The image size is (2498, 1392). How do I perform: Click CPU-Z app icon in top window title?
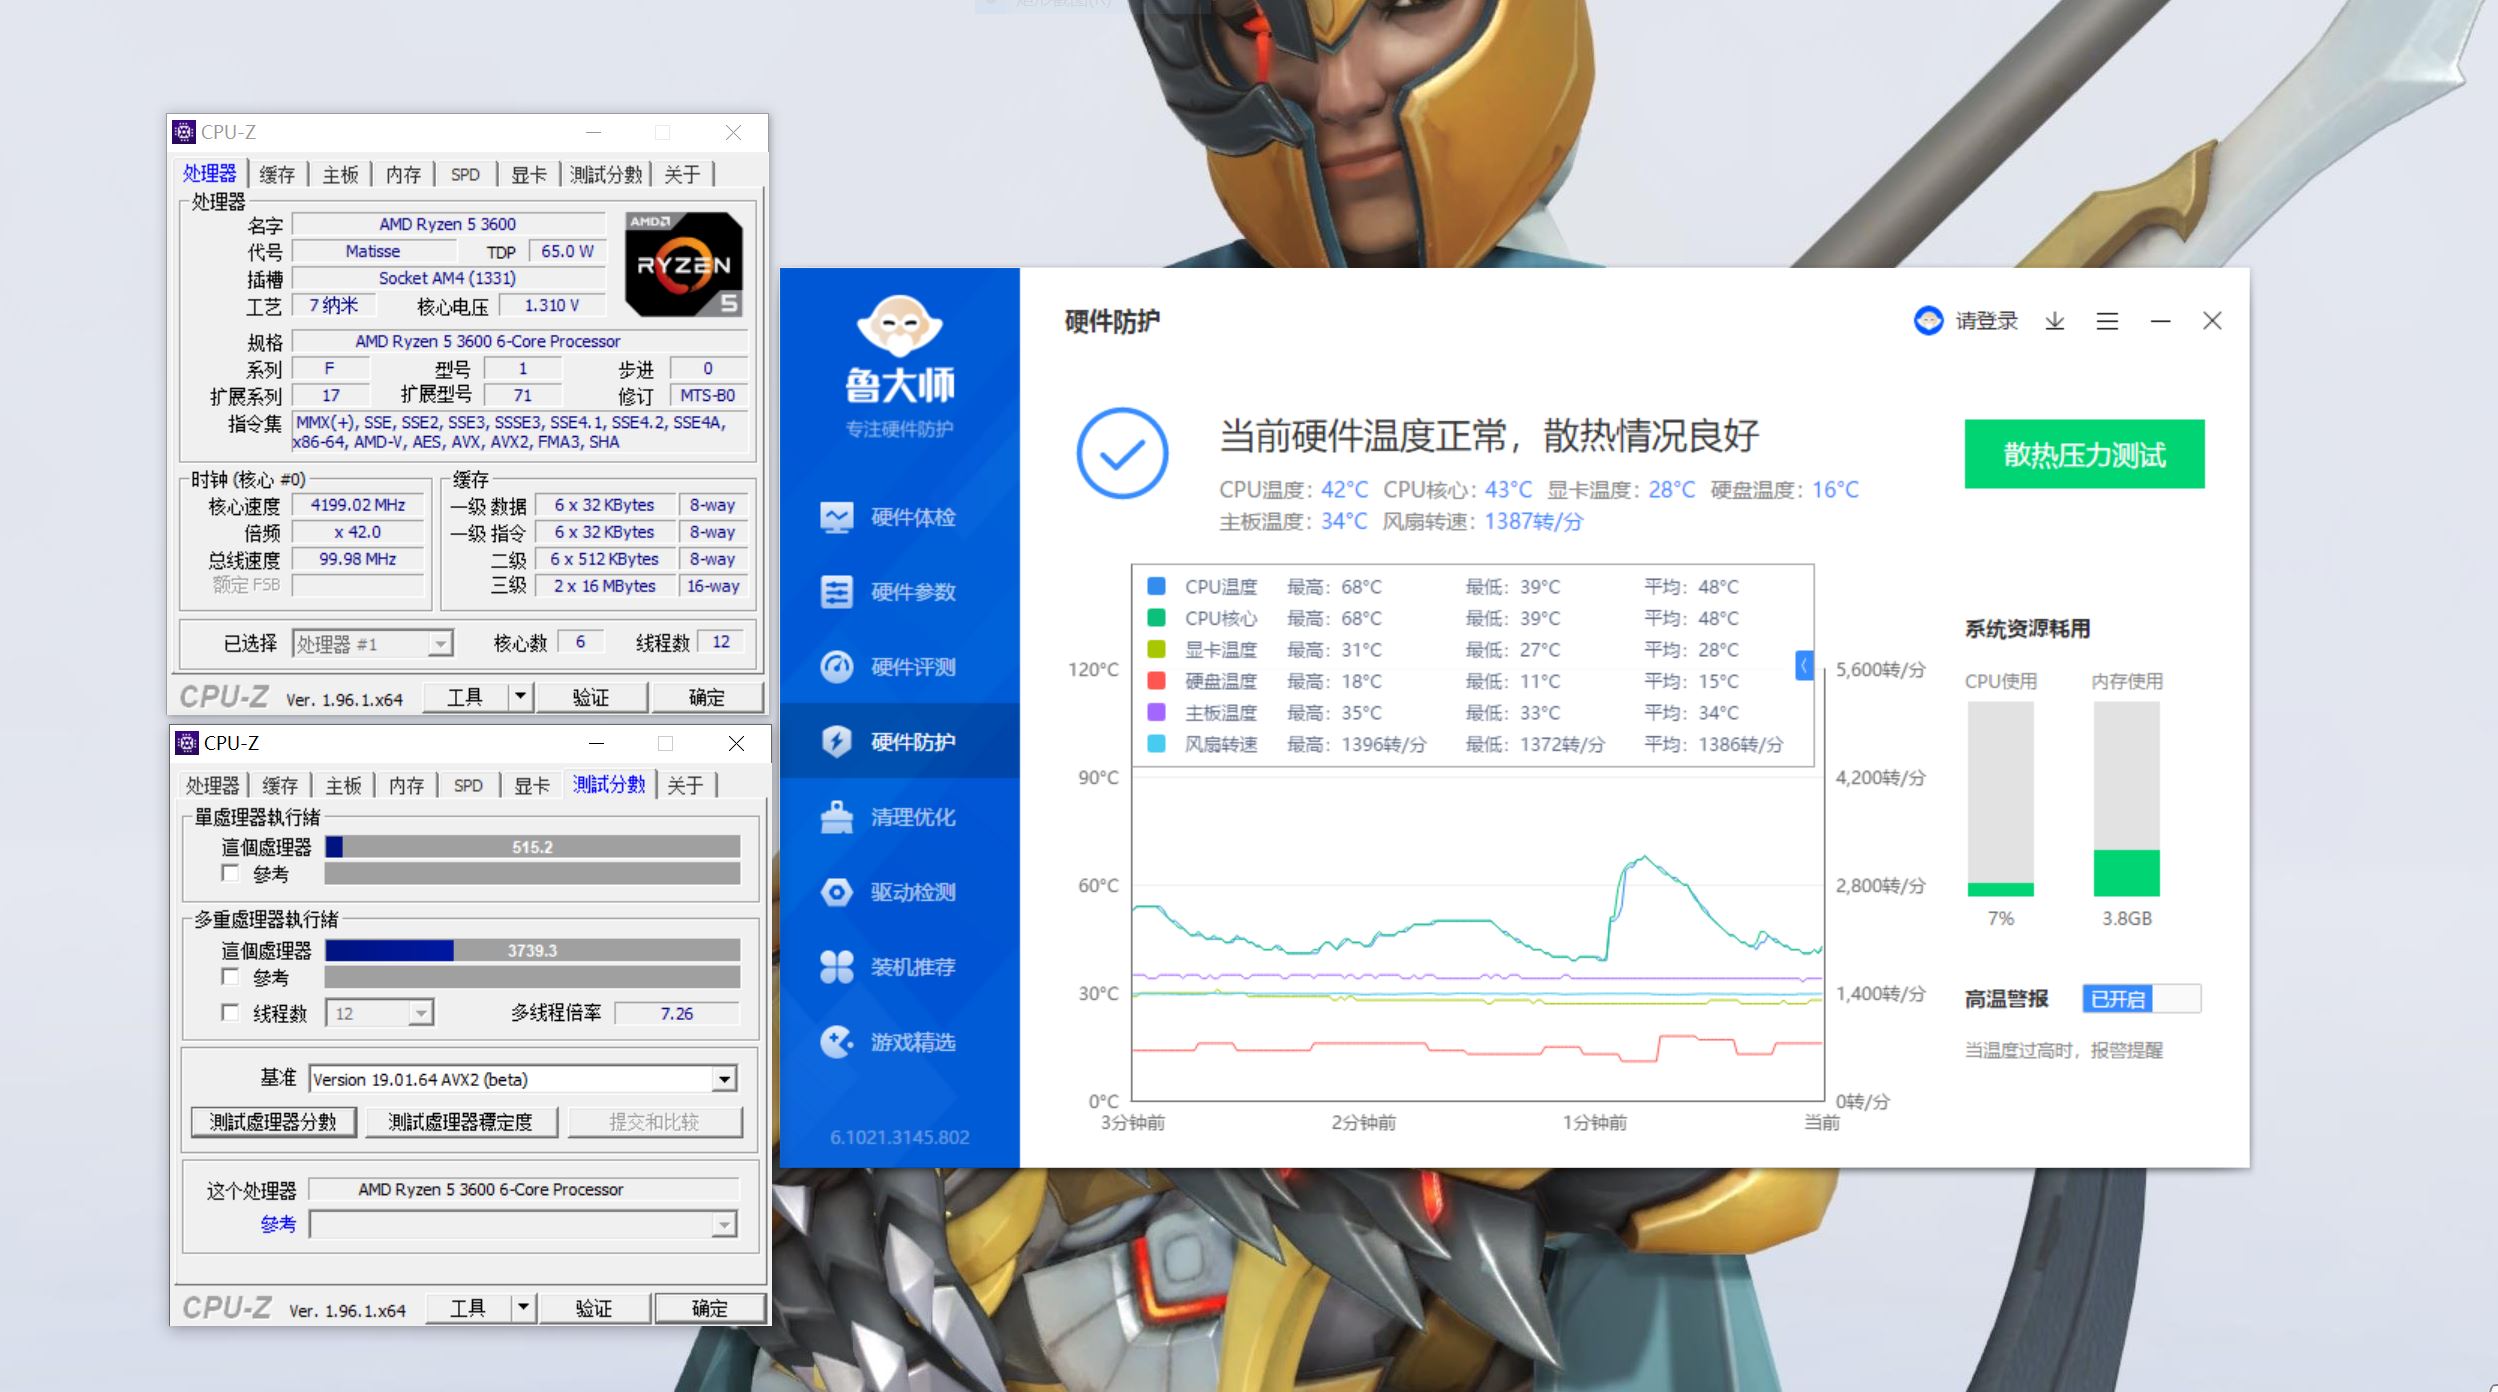[x=184, y=132]
